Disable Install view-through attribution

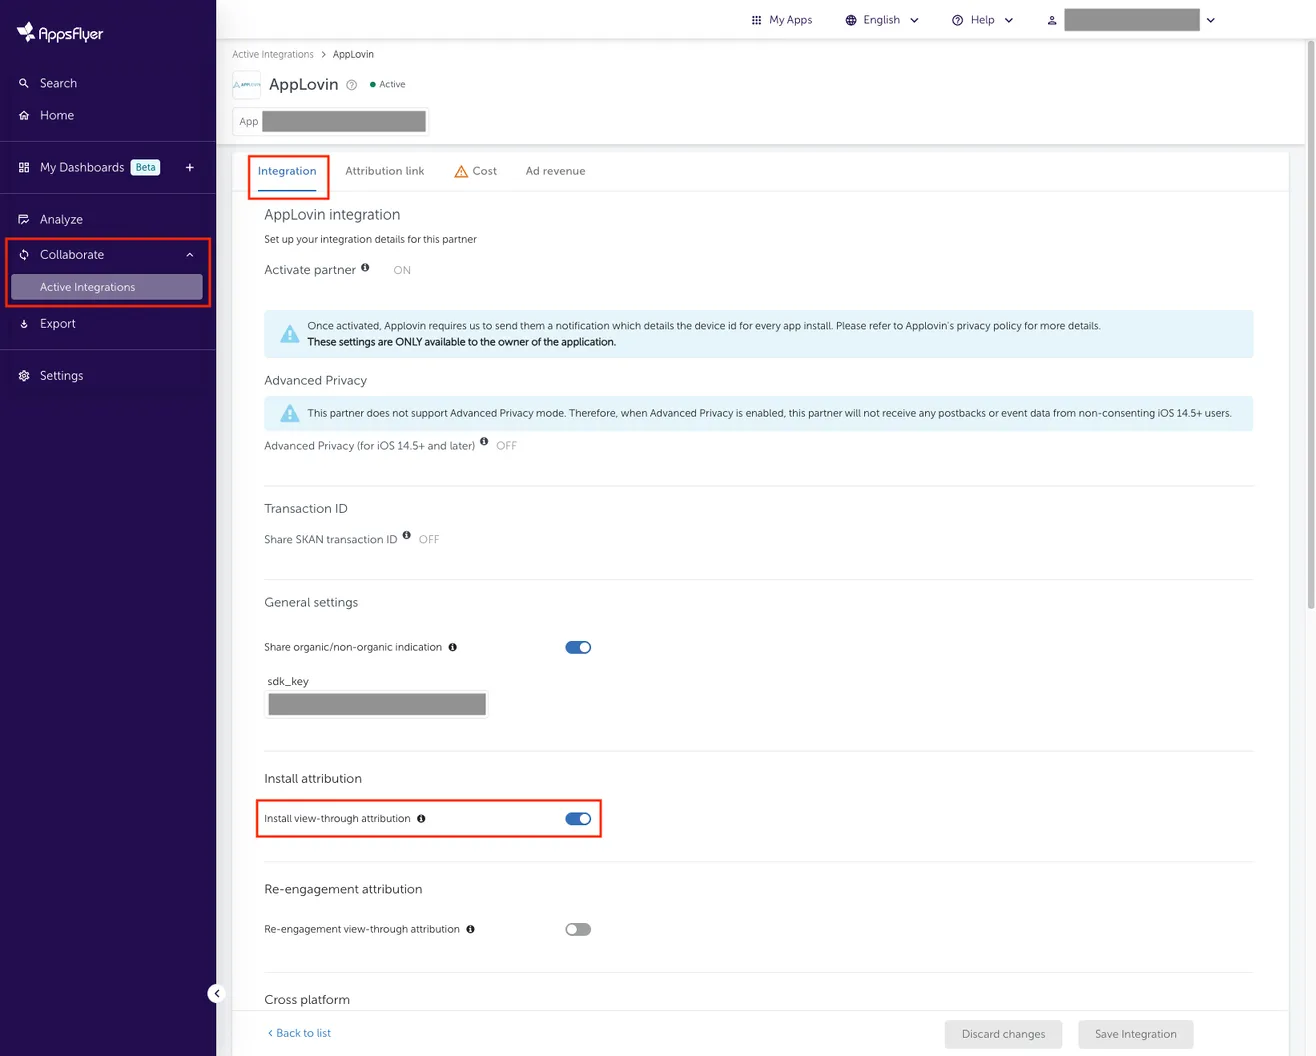[578, 818]
